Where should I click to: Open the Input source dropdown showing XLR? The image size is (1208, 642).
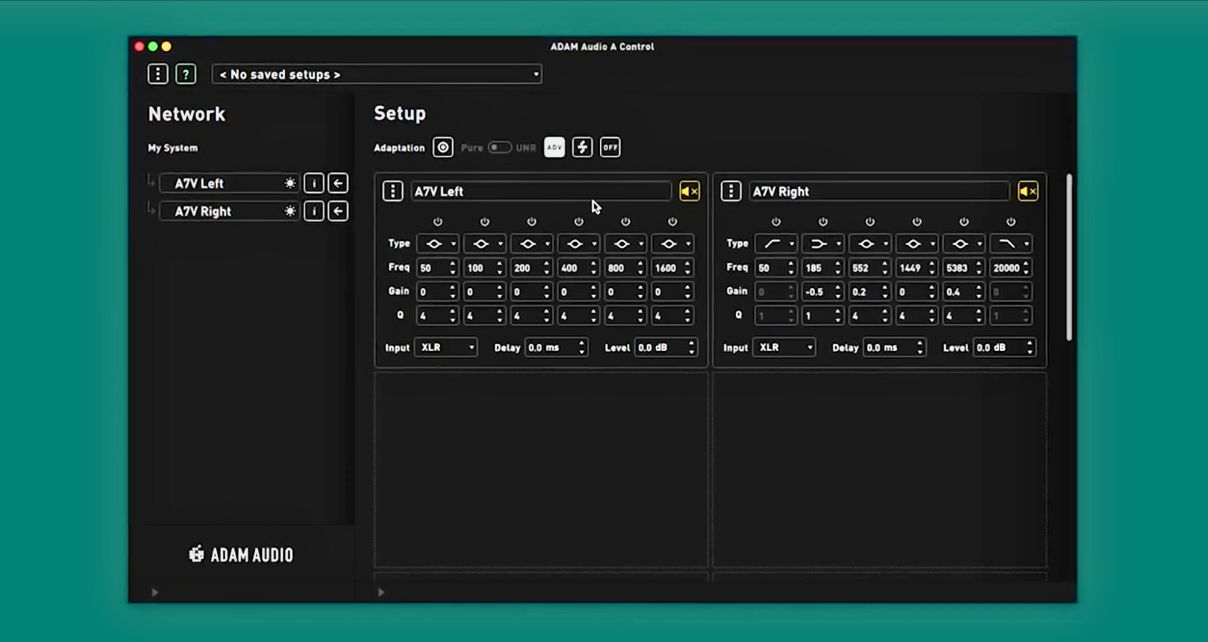point(445,347)
